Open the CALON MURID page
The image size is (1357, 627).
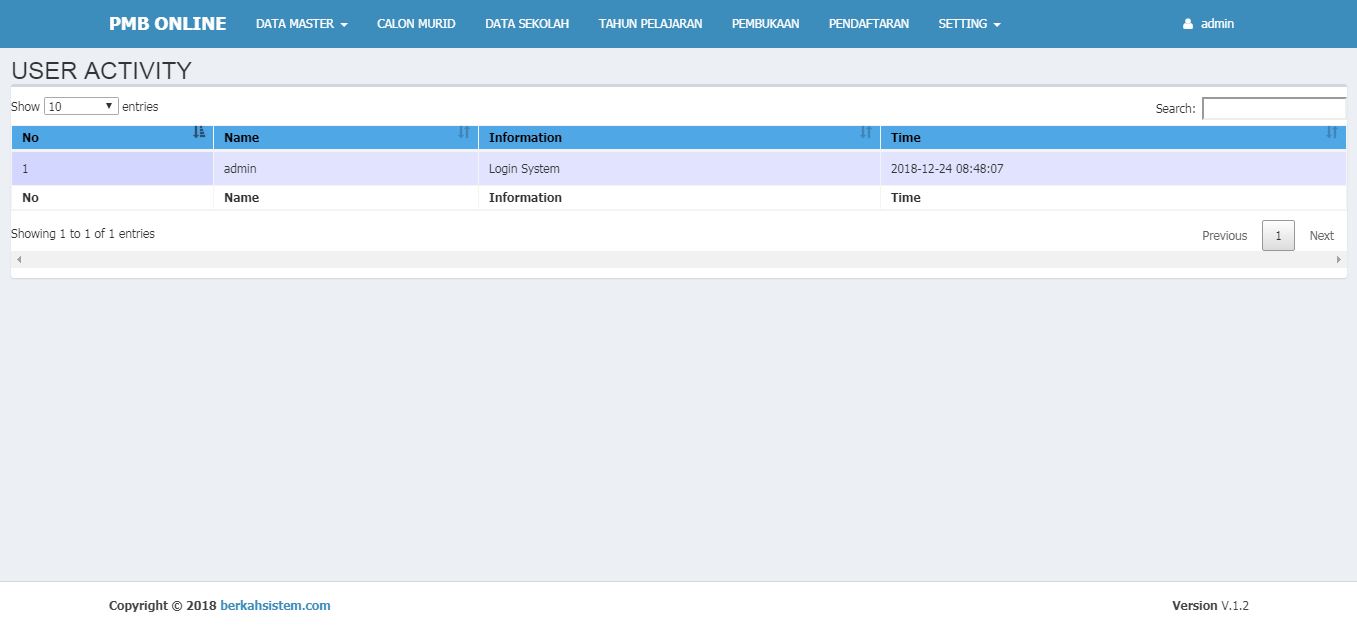pos(416,24)
